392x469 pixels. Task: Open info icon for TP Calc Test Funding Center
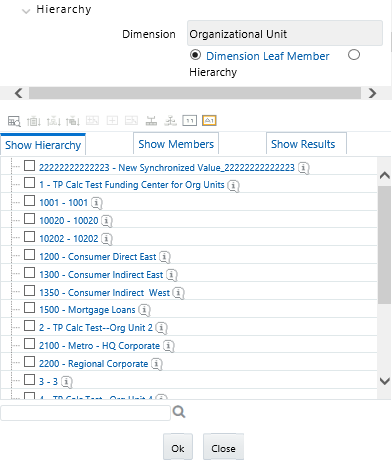233,186
